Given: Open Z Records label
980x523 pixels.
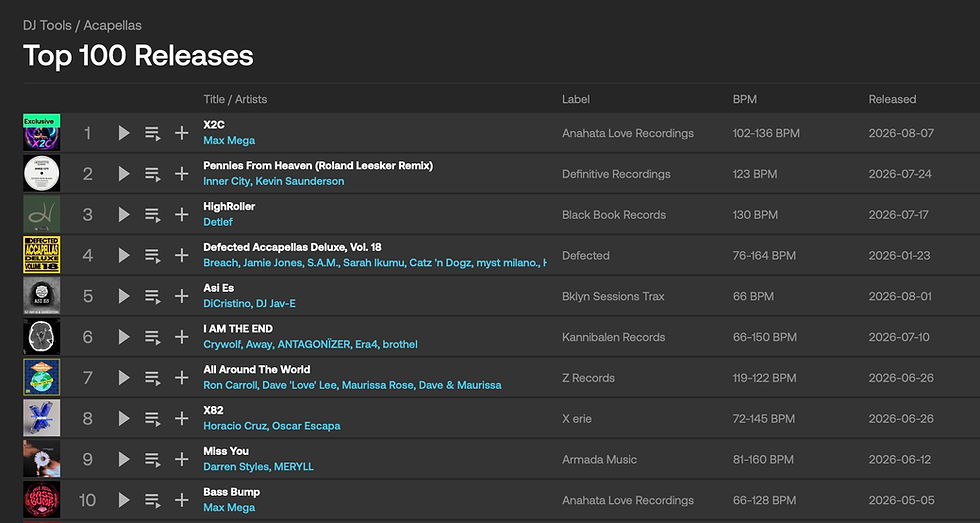Looking at the screenshot, I should pyautogui.click(x=588, y=377).
